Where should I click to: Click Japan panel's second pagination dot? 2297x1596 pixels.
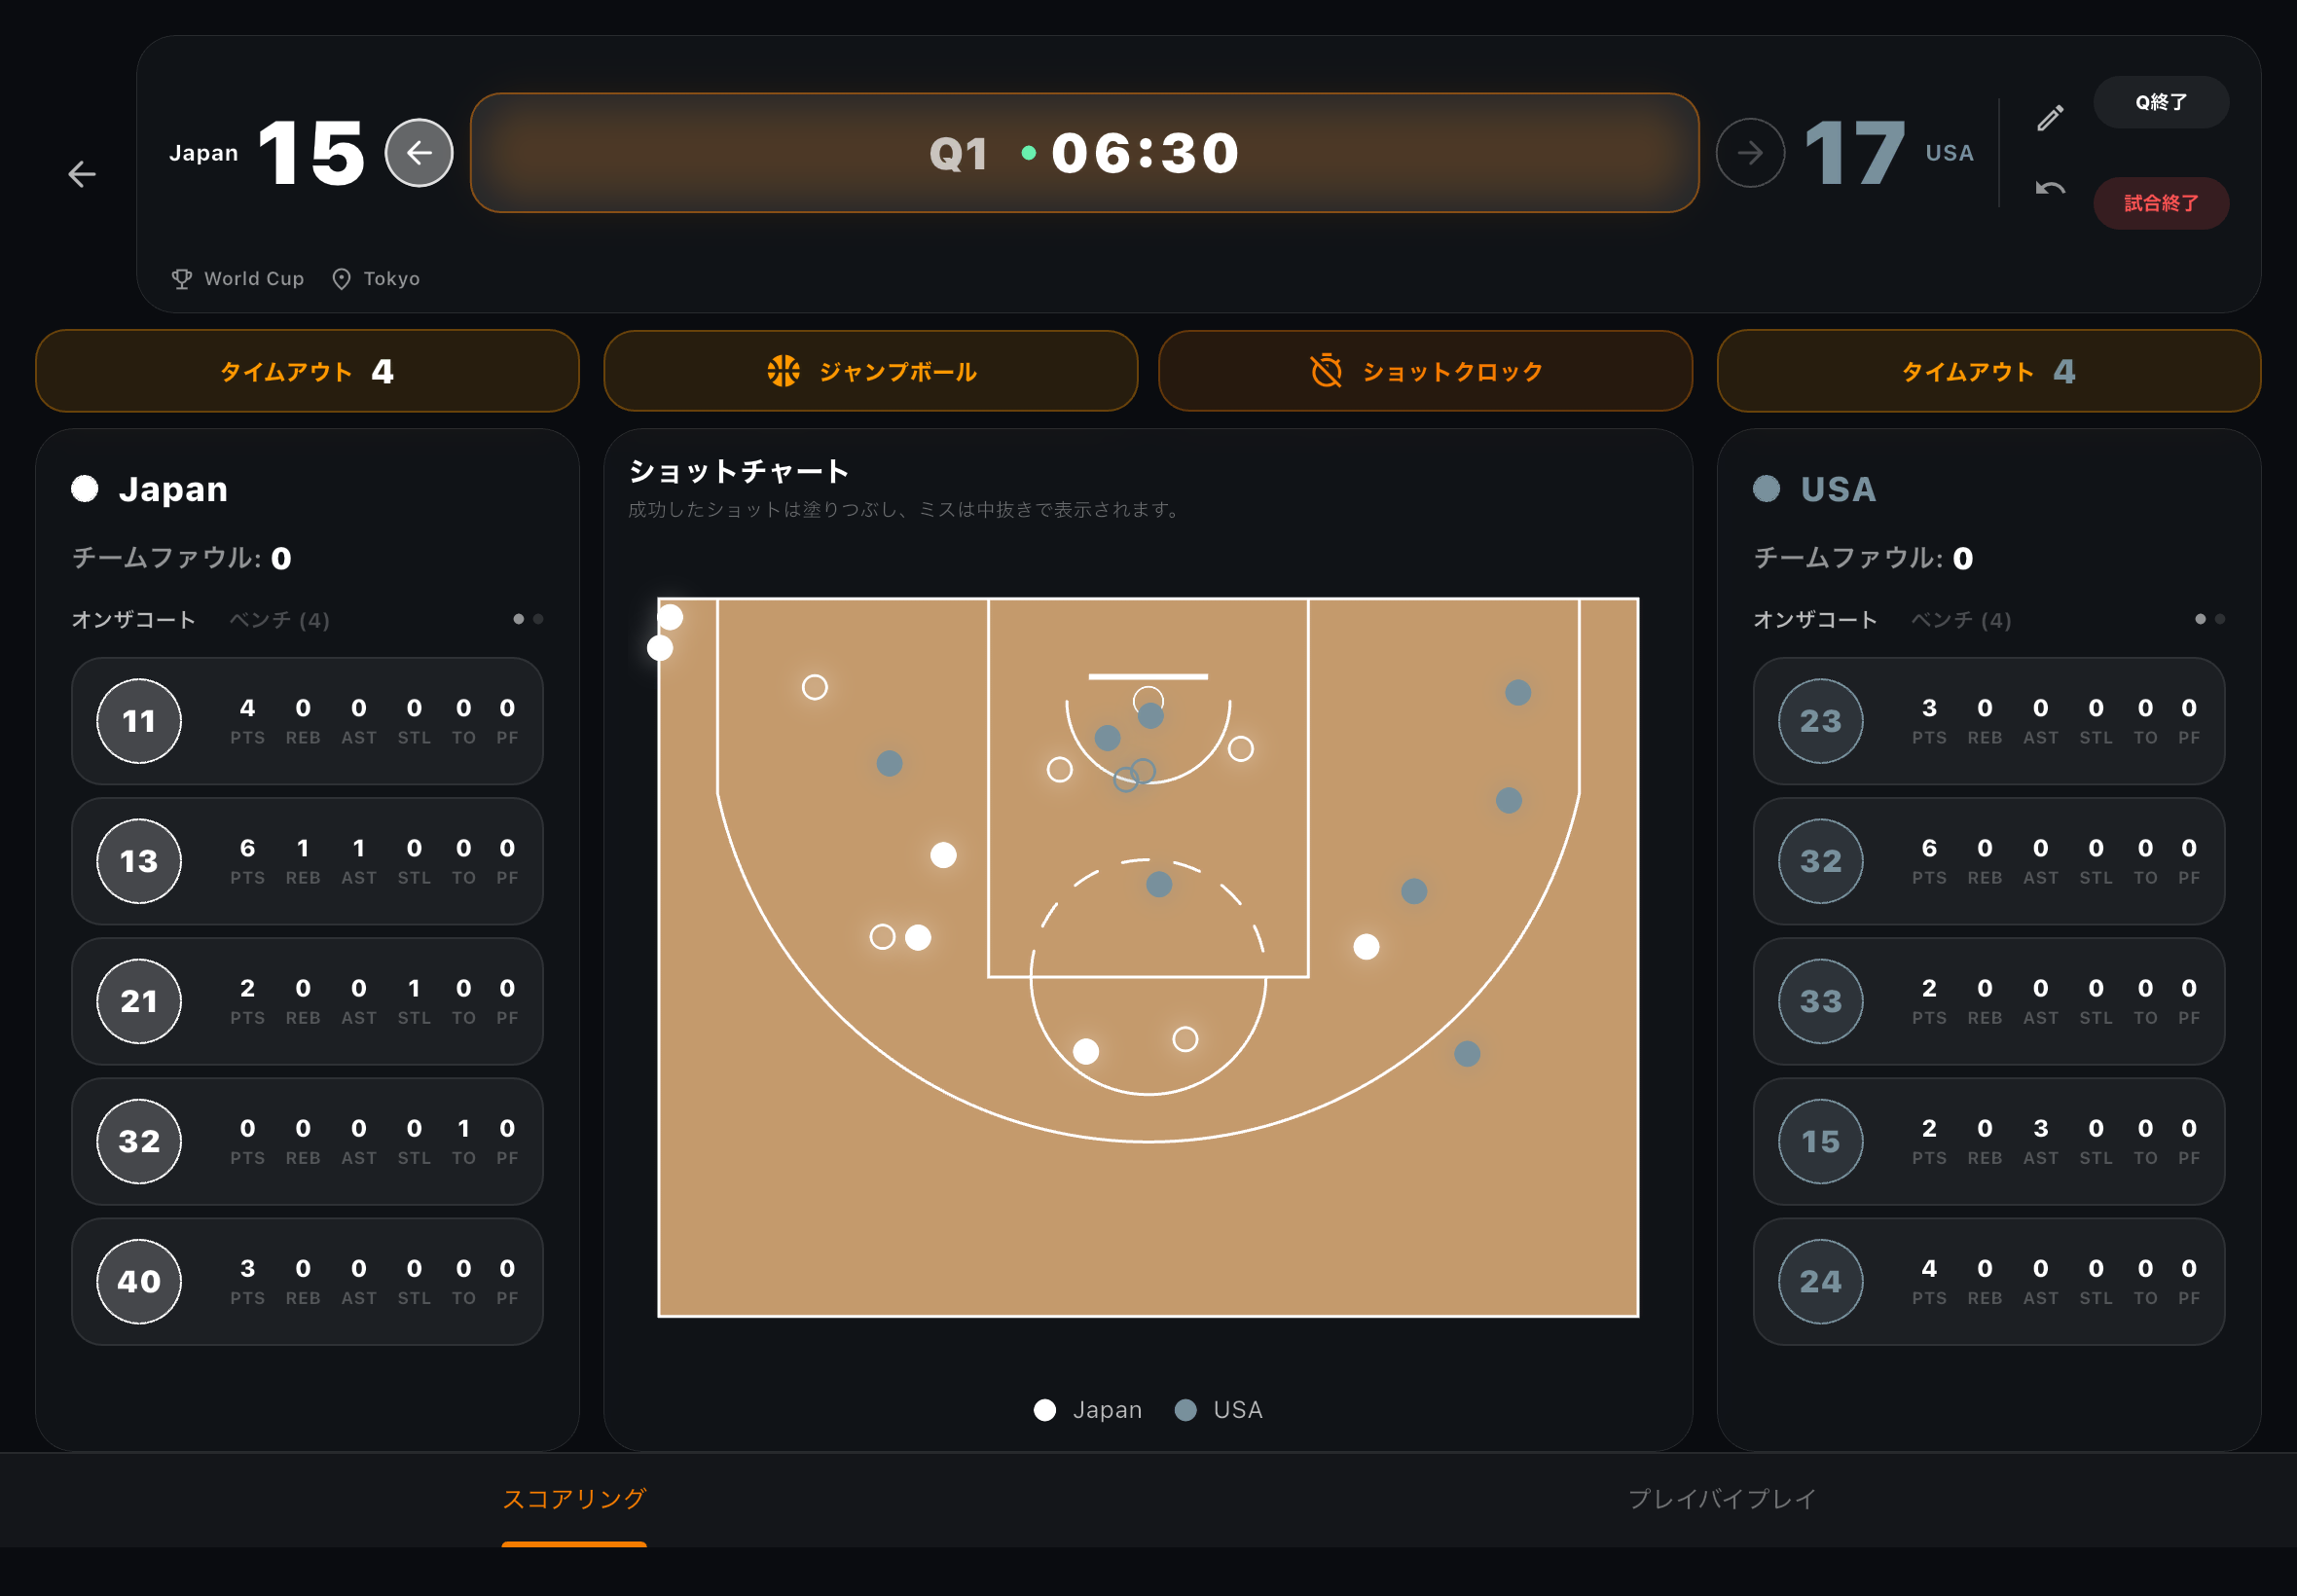pos(538,619)
